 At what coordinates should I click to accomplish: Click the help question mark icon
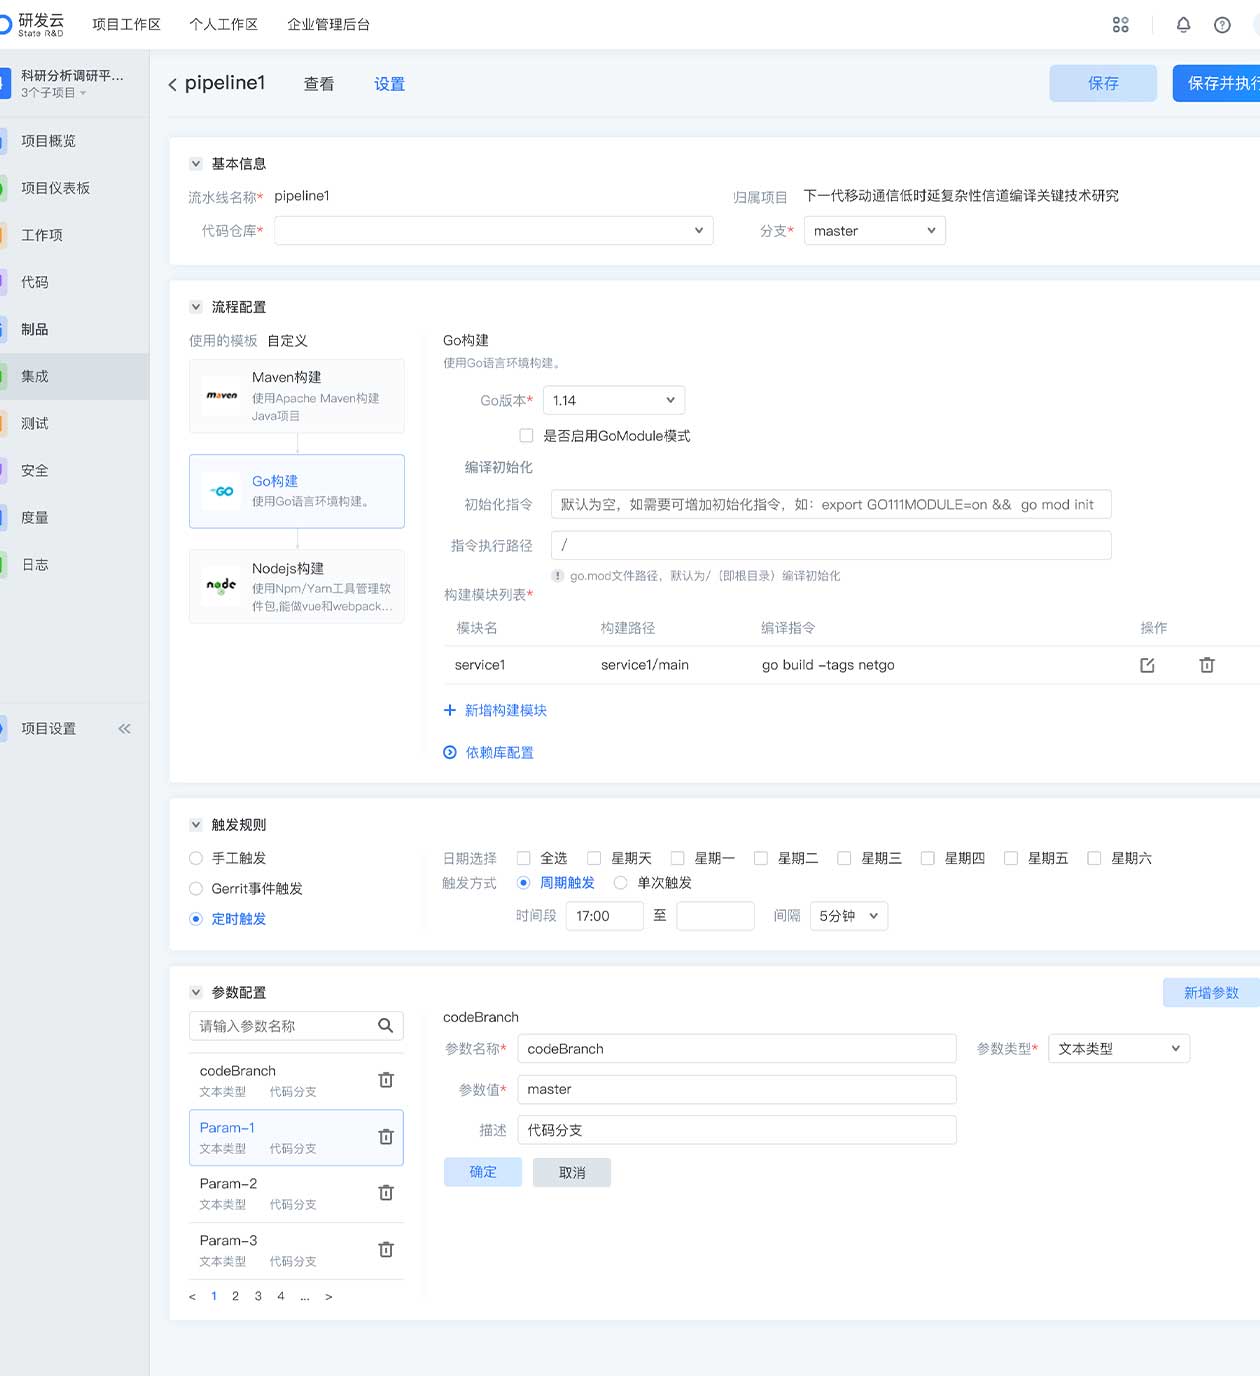1222,25
